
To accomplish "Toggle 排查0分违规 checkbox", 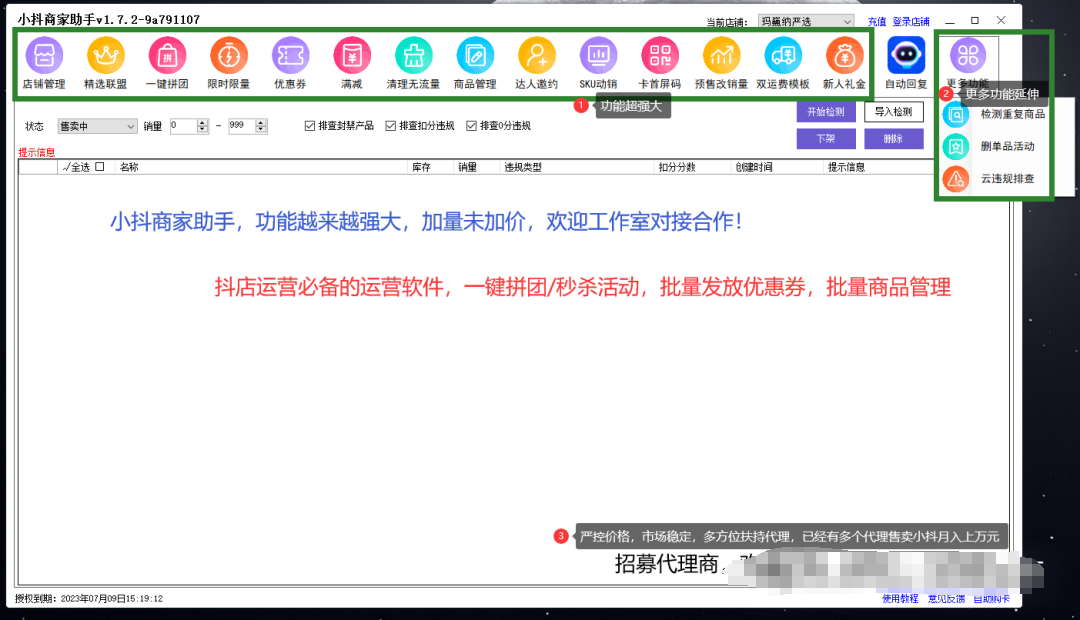I will pos(471,126).
